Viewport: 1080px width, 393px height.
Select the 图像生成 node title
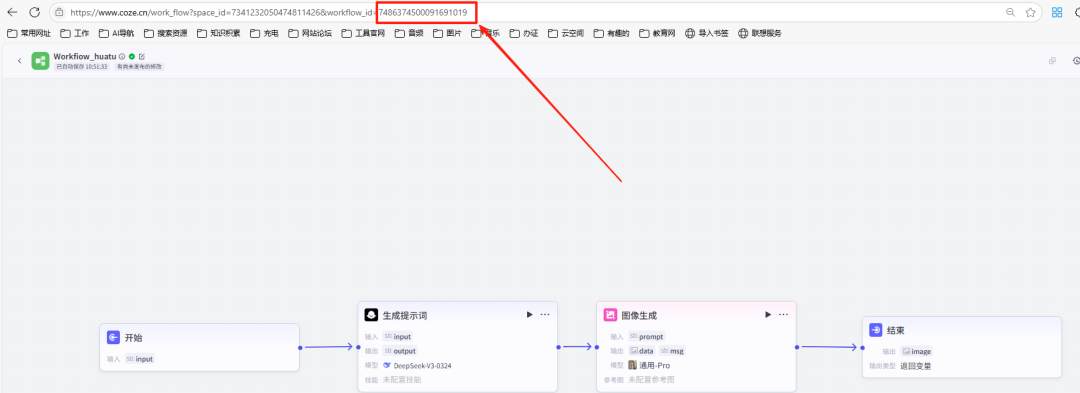pos(639,315)
